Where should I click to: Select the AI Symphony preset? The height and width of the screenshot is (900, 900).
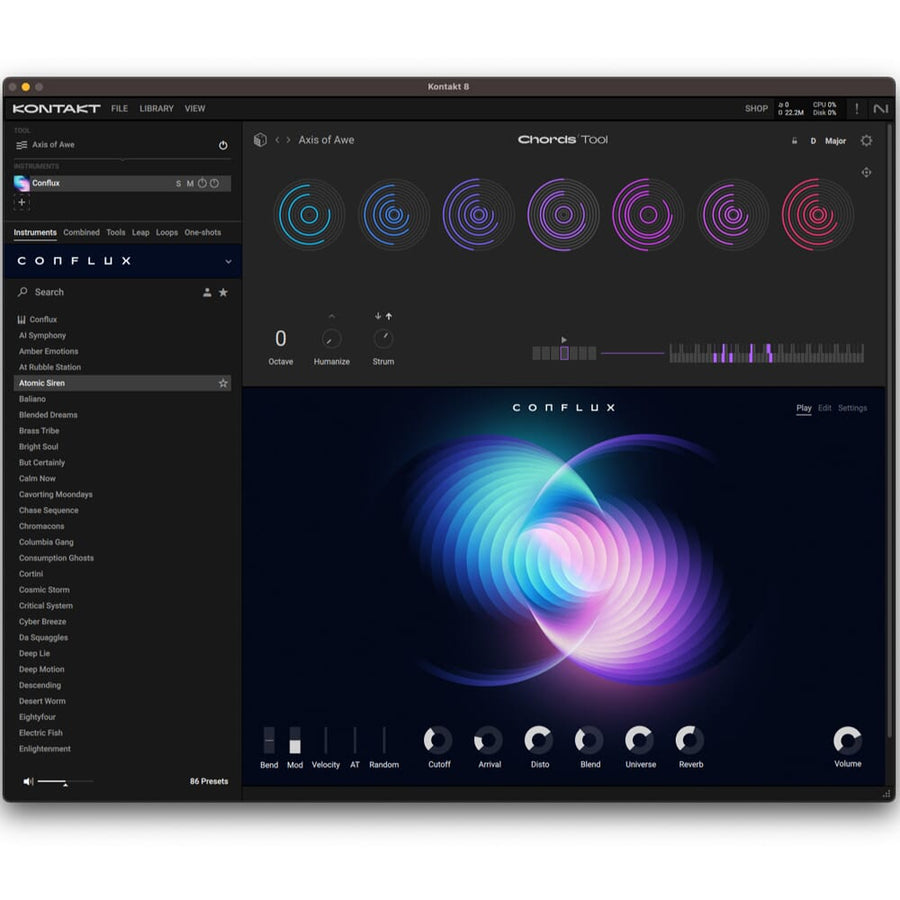tap(42, 335)
